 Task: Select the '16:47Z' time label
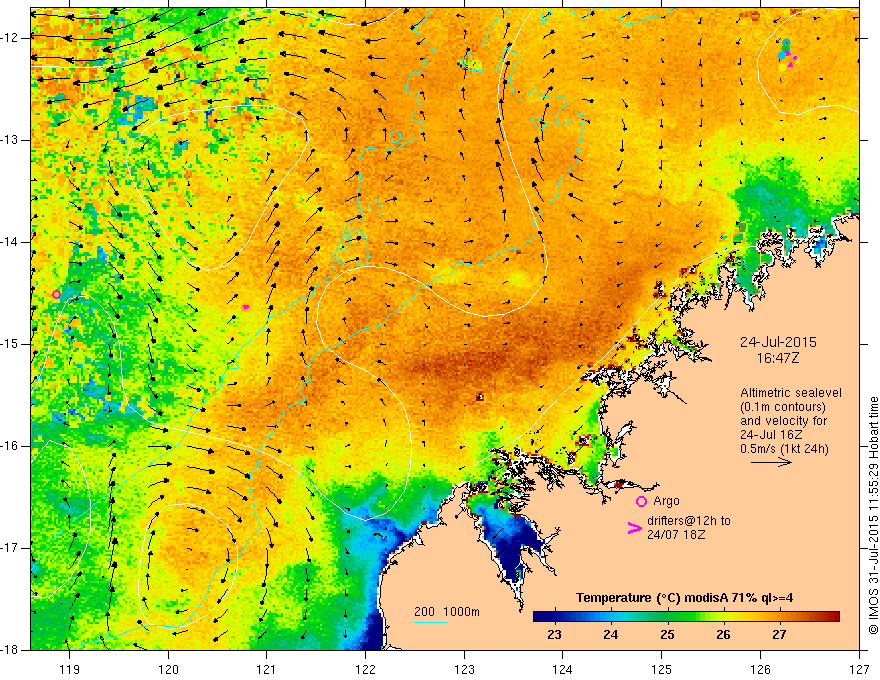[x=777, y=358]
